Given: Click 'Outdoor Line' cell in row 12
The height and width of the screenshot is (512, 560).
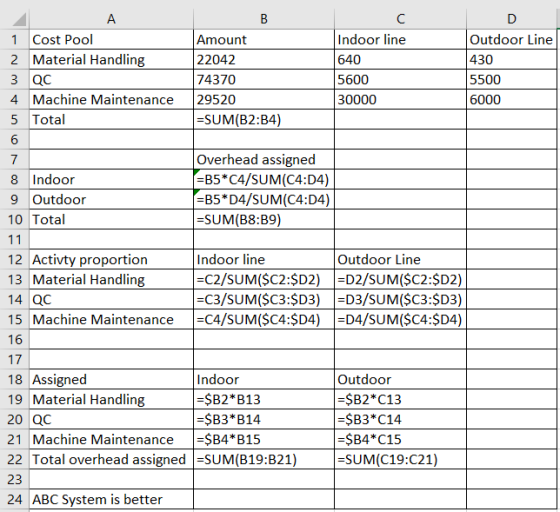Looking at the screenshot, I should [x=400, y=259].
